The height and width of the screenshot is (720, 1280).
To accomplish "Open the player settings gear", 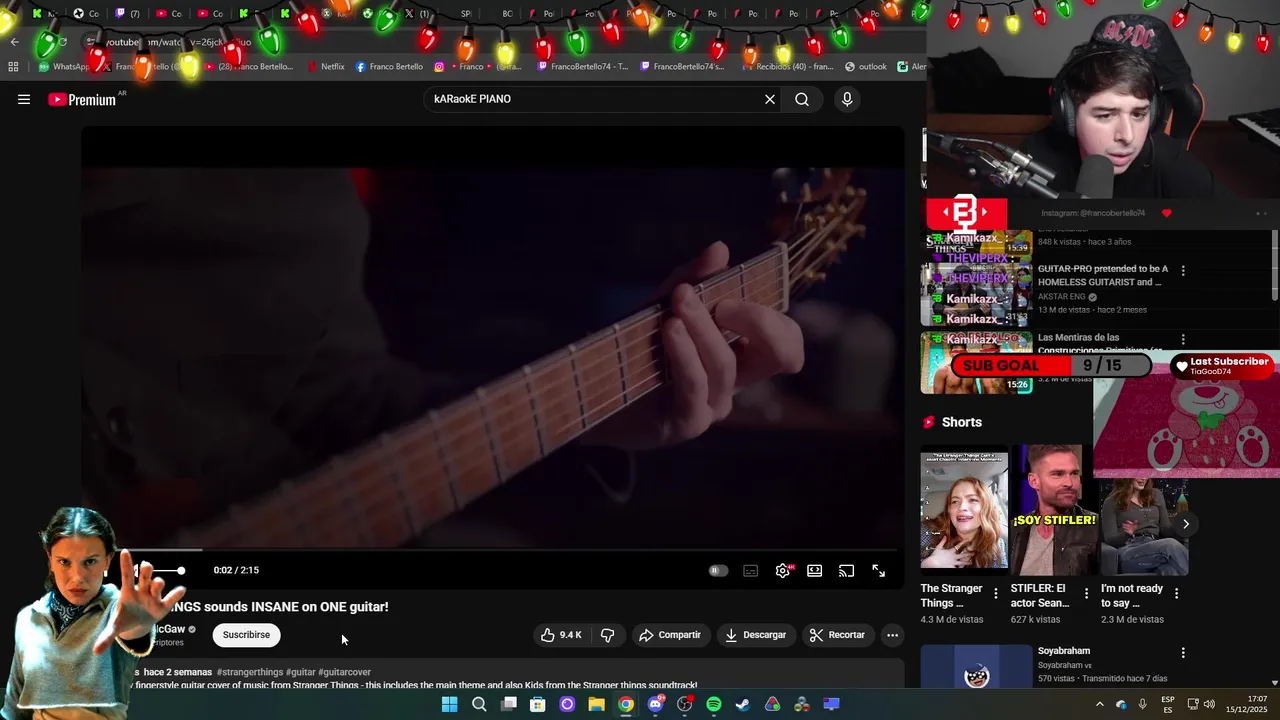I will coord(783,570).
